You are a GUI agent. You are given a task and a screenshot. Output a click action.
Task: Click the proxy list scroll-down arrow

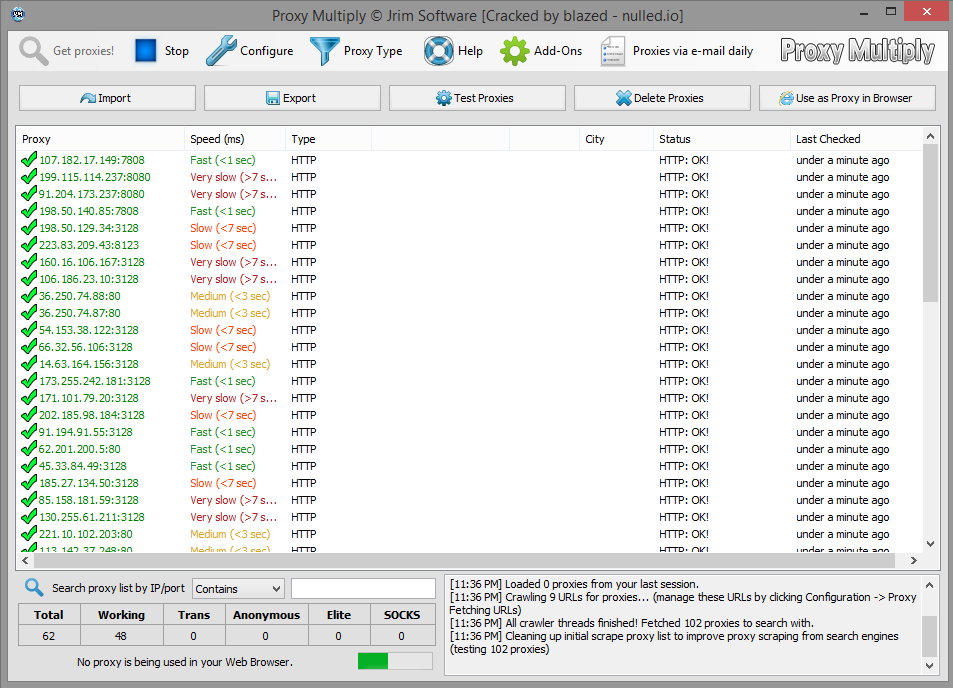930,544
